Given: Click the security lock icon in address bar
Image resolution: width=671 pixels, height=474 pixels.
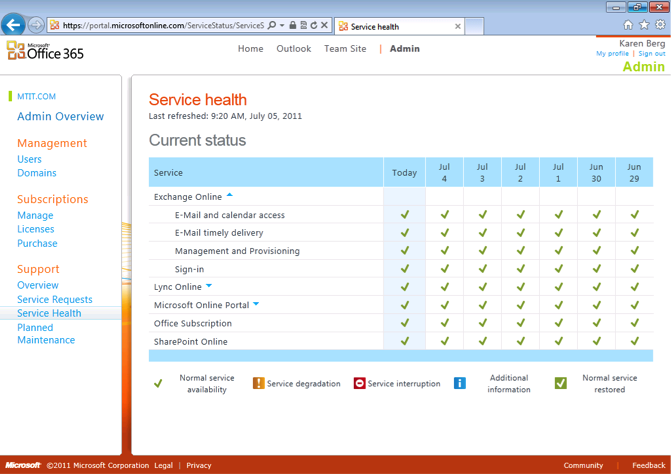Looking at the screenshot, I should point(293,25).
